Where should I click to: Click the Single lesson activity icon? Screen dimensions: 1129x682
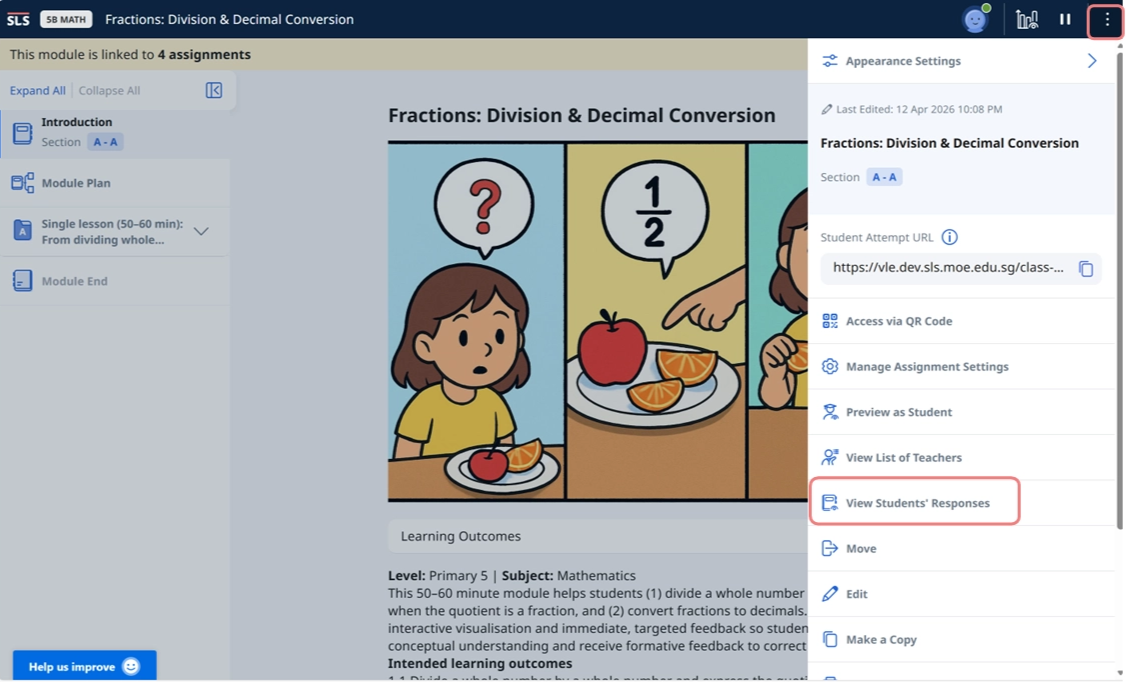click(22, 230)
